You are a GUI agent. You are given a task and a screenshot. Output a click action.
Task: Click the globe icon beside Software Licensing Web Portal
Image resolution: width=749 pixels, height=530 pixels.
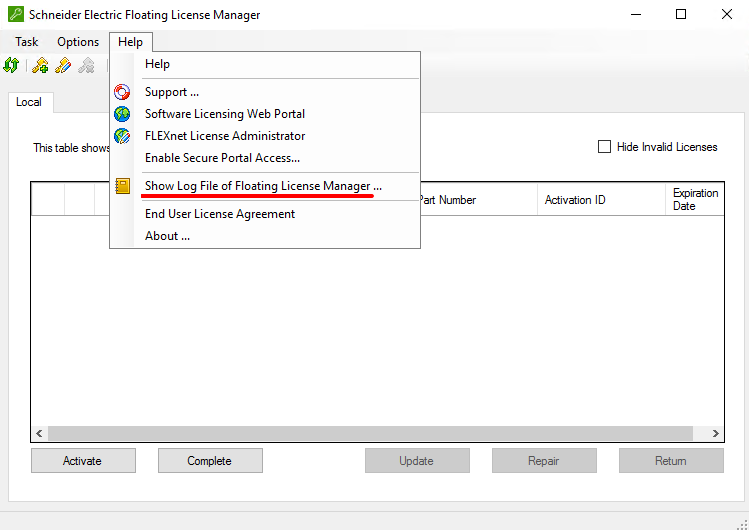coord(122,114)
